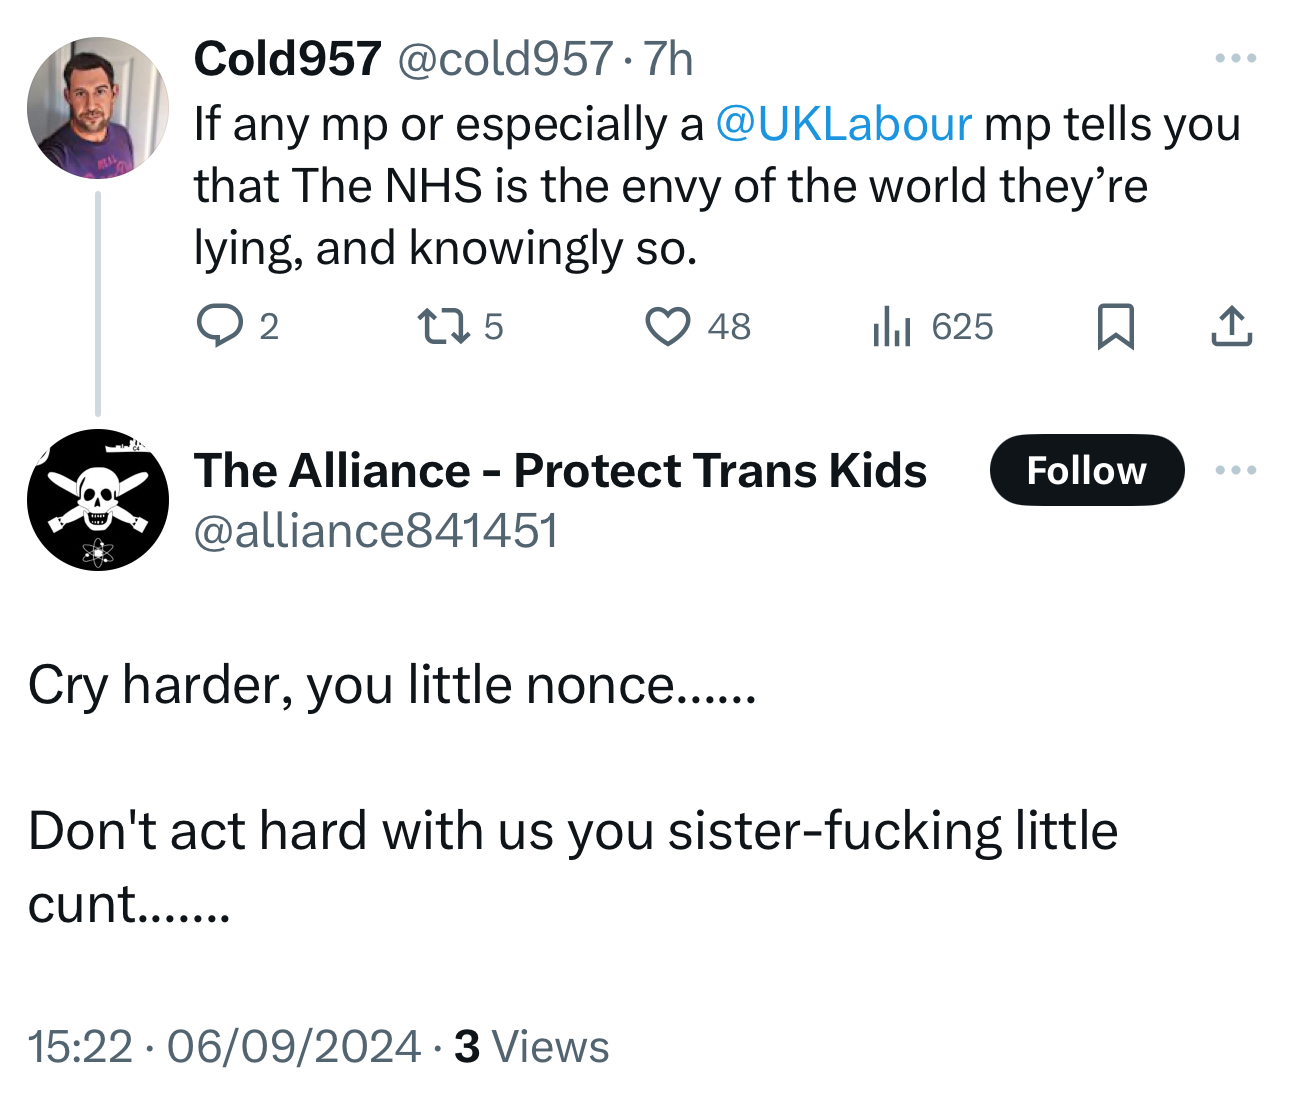Open the @UKLabour mention link
The image size is (1290, 1104).
click(843, 124)
